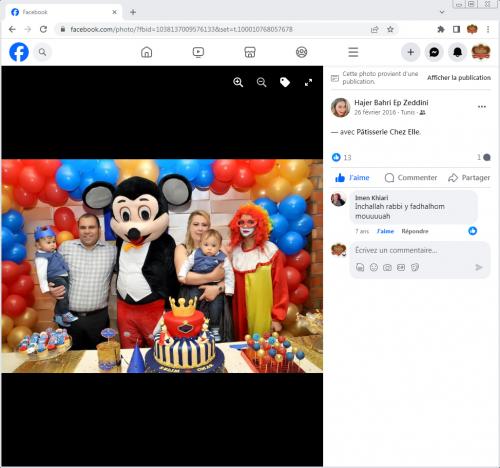Click Hajer Bahri's profile avatar
Screen dimensions: 500x468
click(x=340, y=107)
